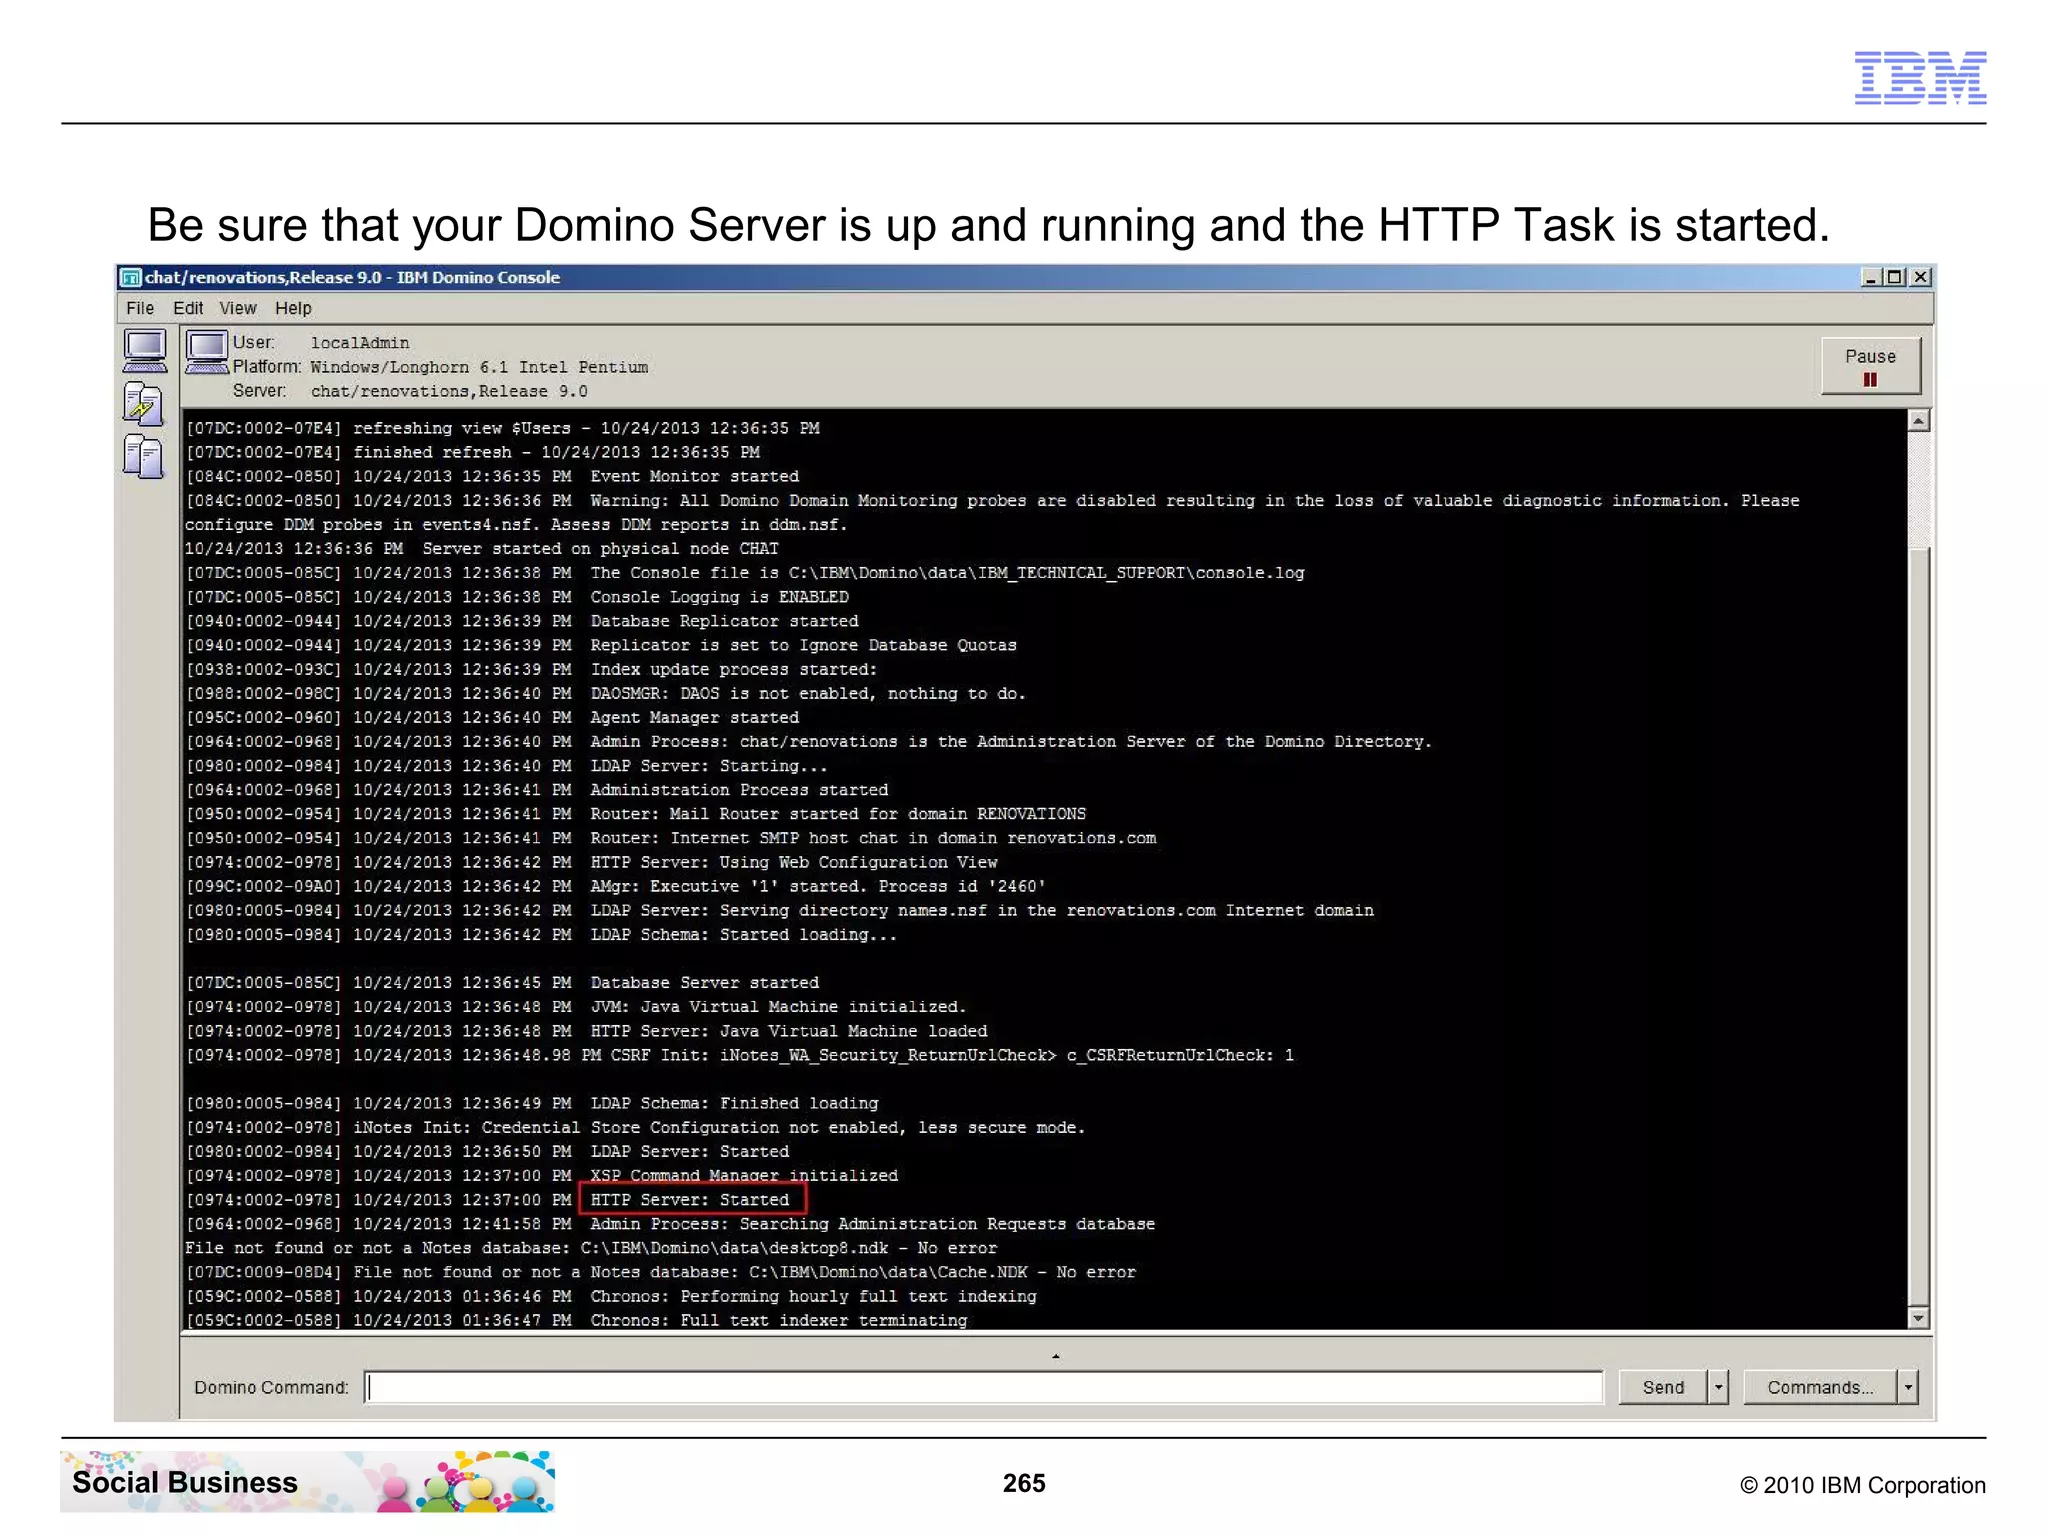Click the 'Database Replicator started' line
2048x1536 pixels.
pos(724,621)
